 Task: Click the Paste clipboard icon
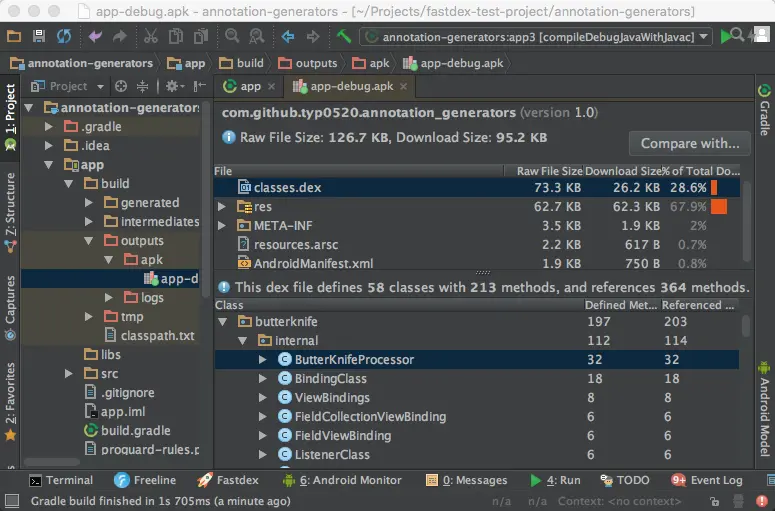coord(201,36)
